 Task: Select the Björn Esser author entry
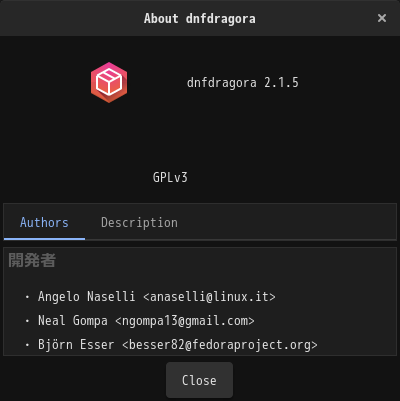178,345
